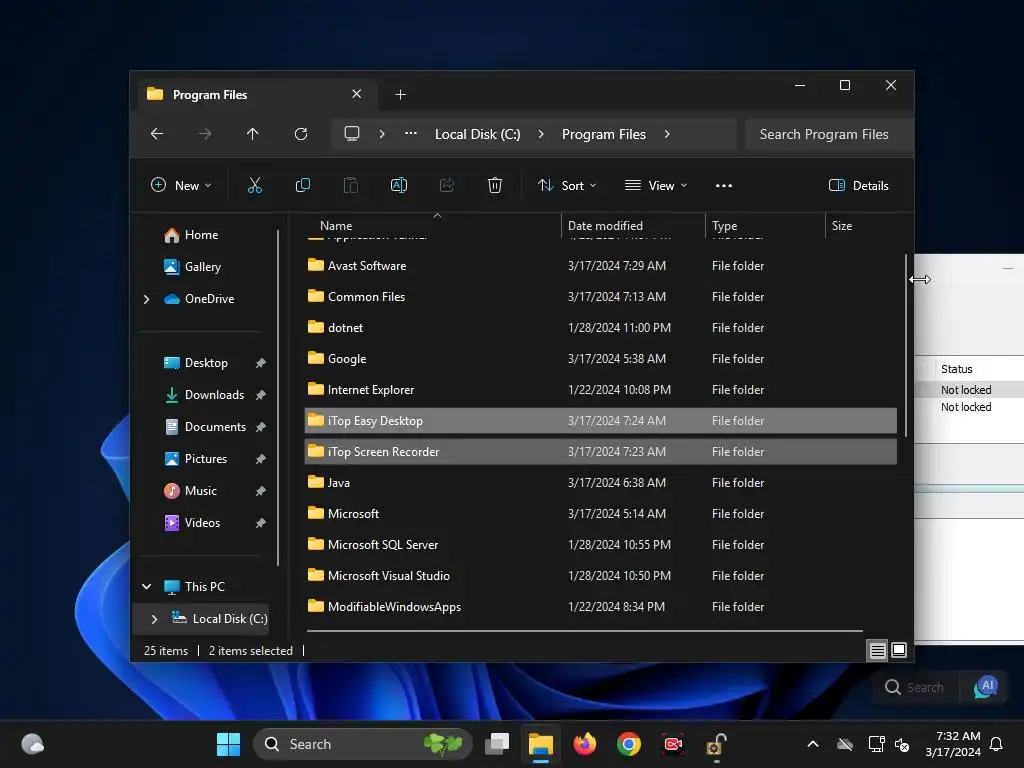Open Firefox from the taskbar
Screen dimensions: 1024x768
tap(584, 744)
